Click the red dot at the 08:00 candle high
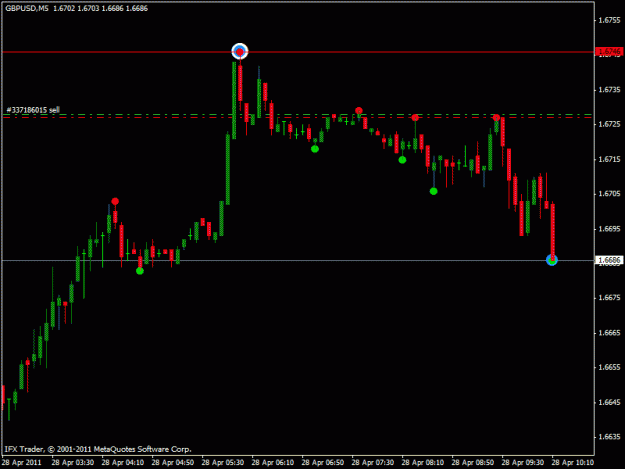This screenshot has height=469, width=625. [415, 118]
